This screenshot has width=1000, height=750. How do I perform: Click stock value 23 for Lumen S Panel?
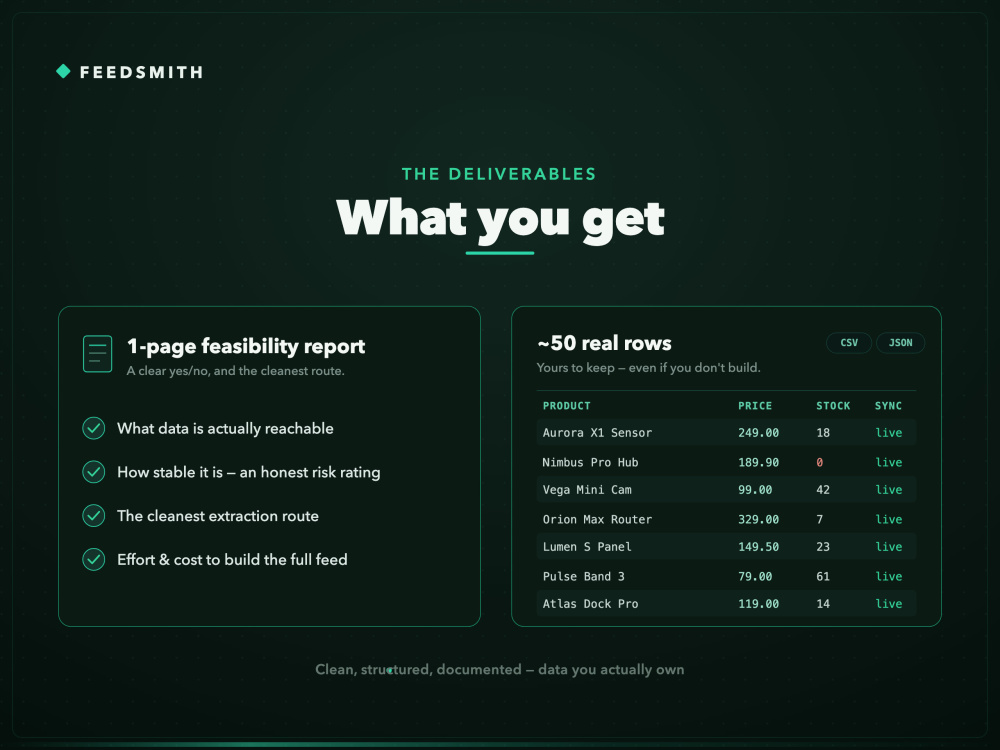tap(823, 547)
